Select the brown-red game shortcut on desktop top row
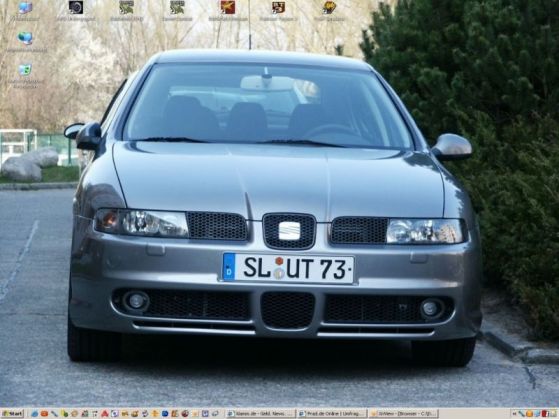Image resolution: width=559 pixels, height=419 pixels. tap(278, 11)
